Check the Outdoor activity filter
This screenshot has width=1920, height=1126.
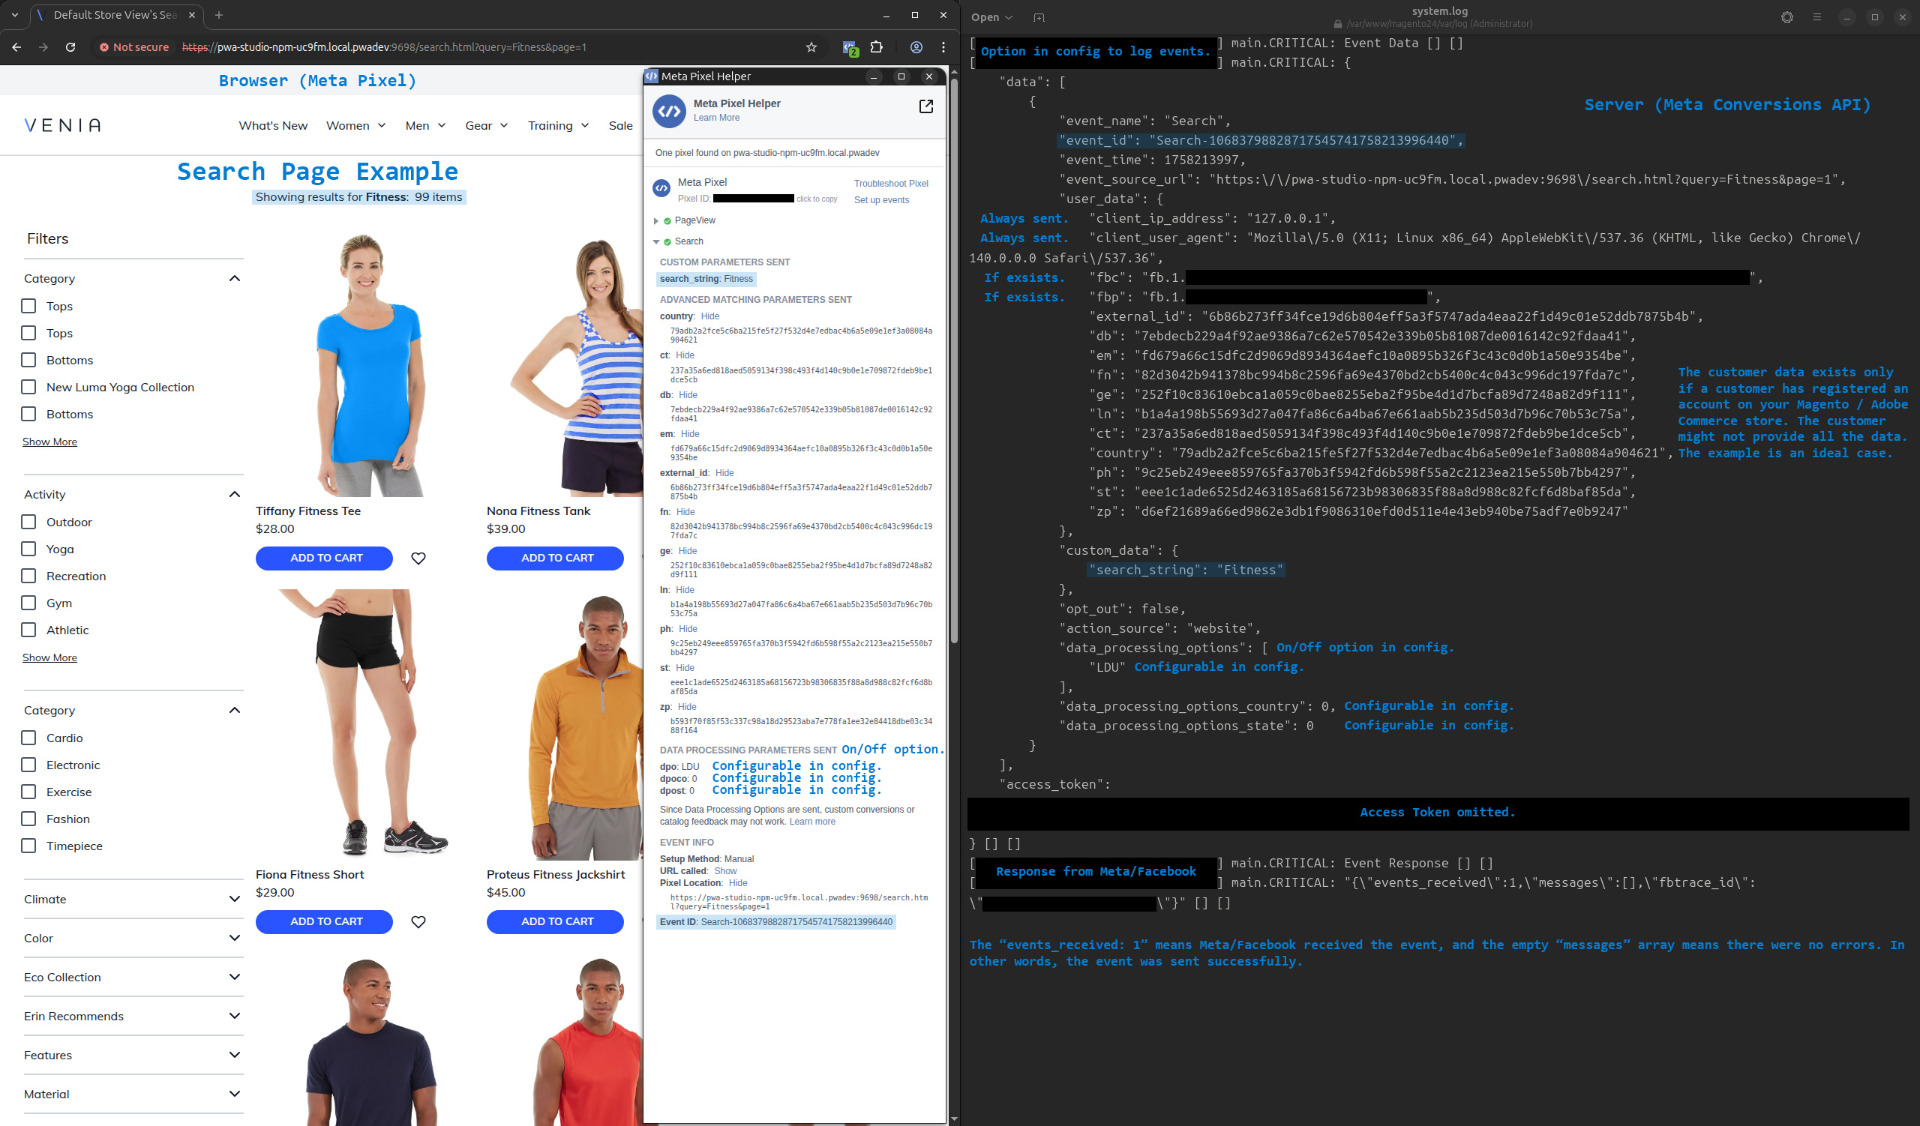click(x=29, y=522)
